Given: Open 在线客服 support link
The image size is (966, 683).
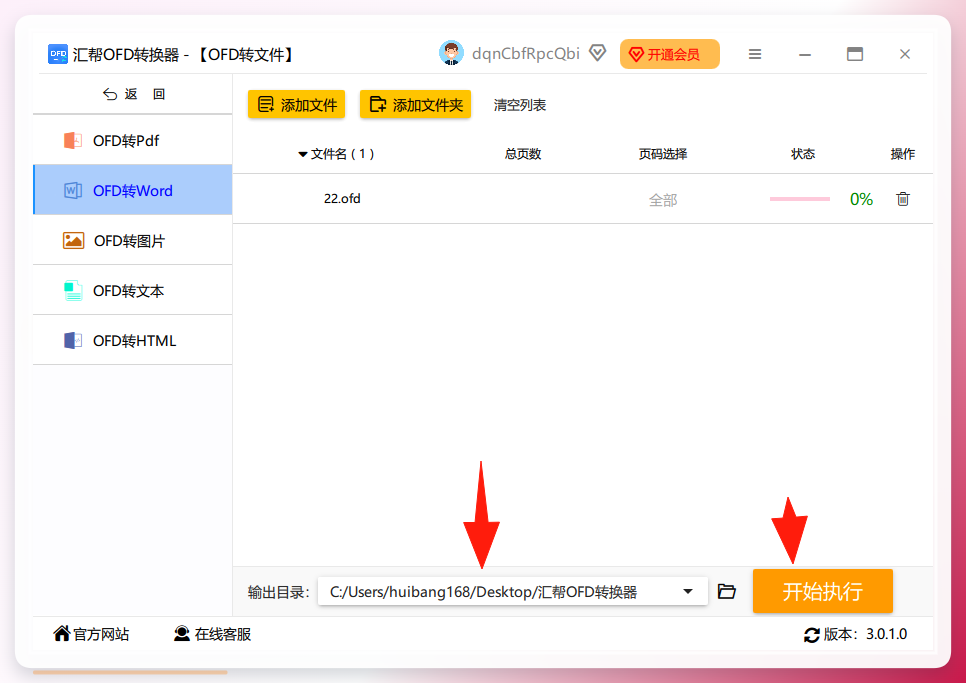Looking at the screenshot, I should (213, 634).
